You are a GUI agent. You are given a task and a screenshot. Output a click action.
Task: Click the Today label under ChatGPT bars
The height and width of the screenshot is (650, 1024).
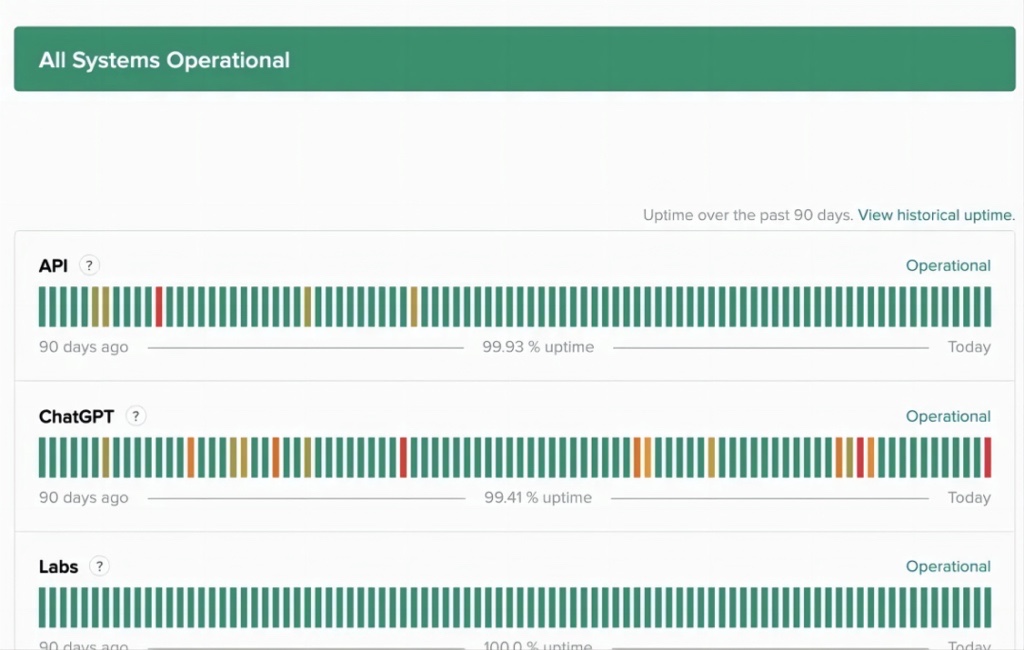coord(969,497)
